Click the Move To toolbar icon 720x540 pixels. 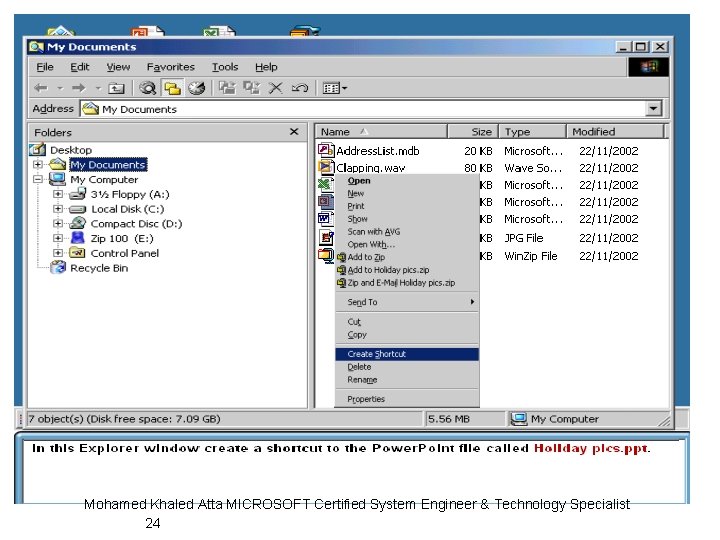click(x=227, y=88)
